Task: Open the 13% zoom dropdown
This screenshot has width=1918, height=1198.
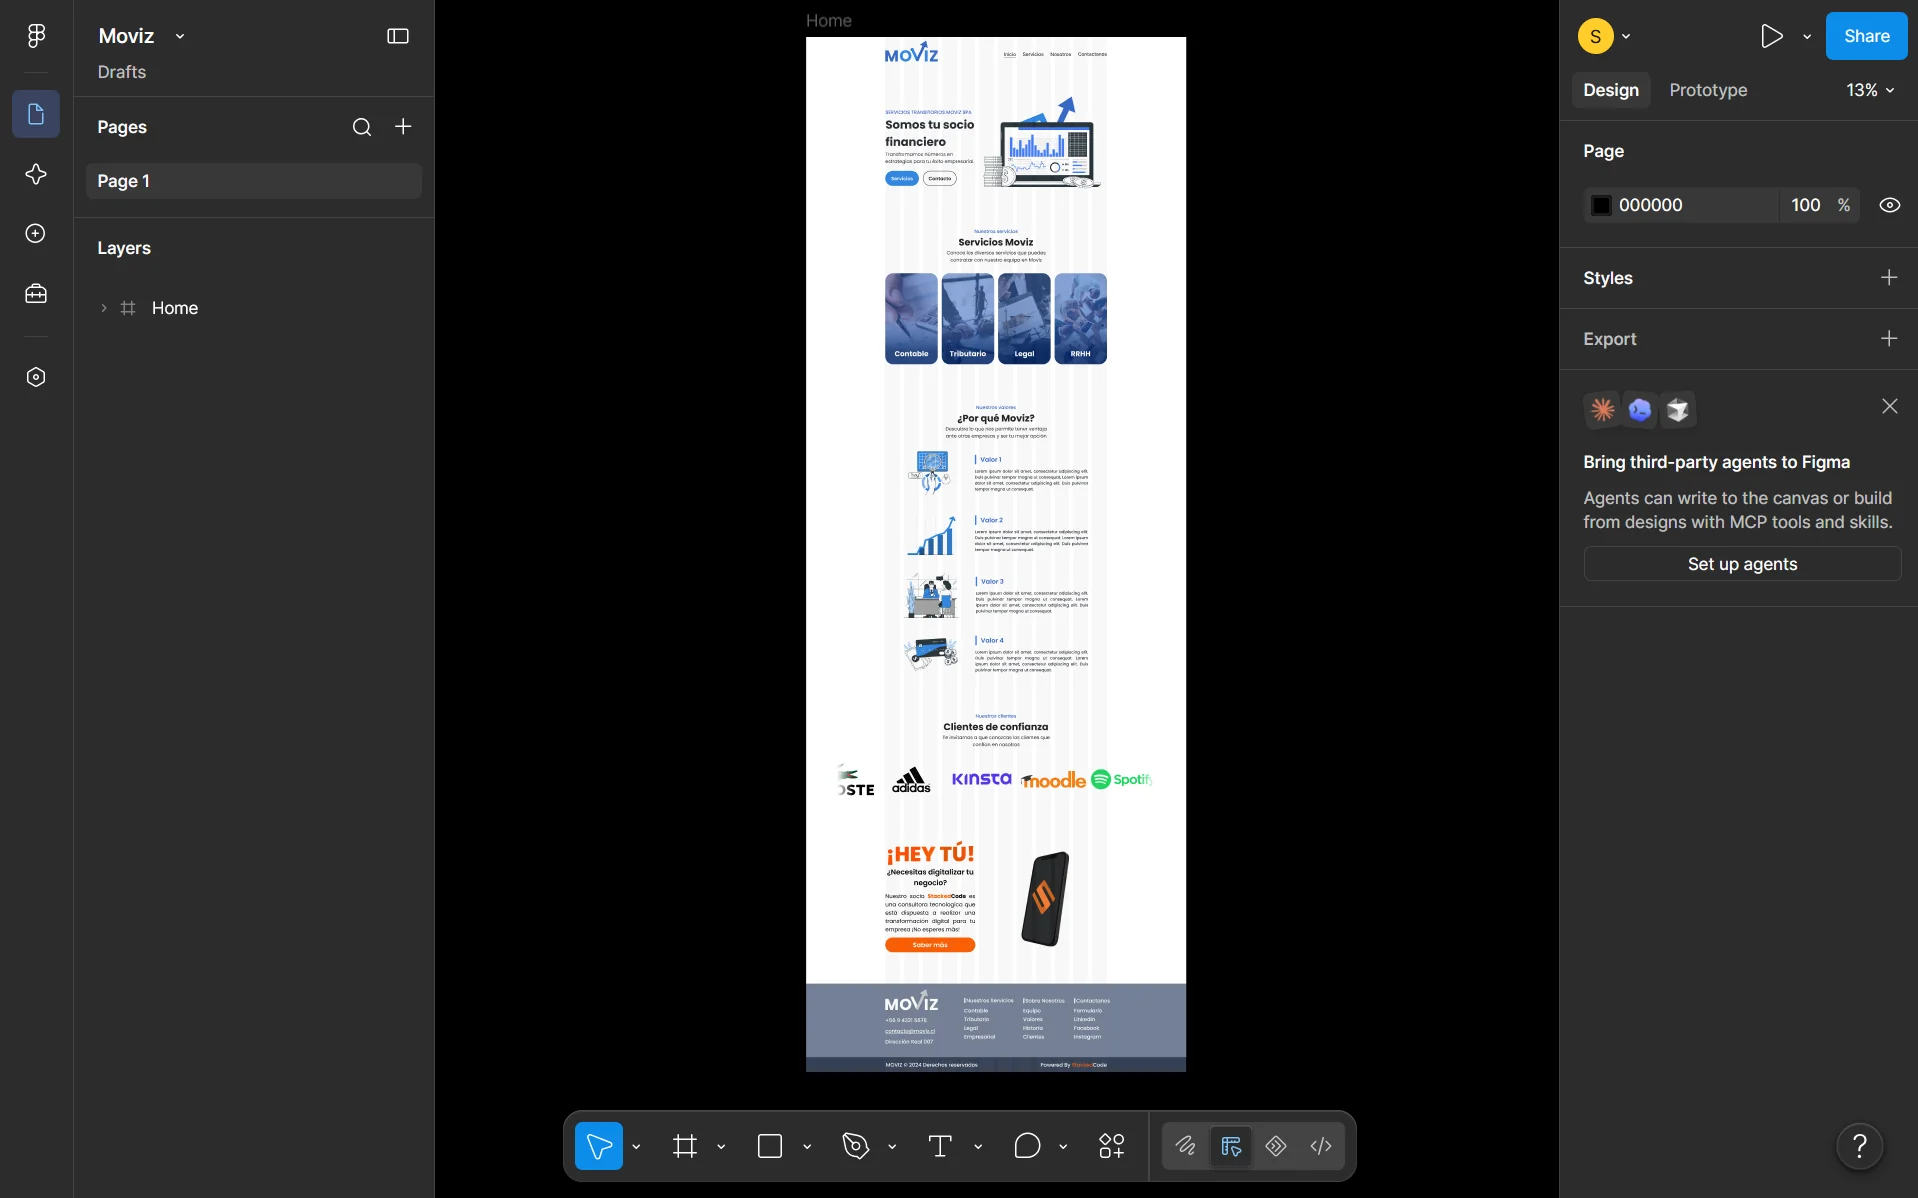Action: (x=1870, y=90)
